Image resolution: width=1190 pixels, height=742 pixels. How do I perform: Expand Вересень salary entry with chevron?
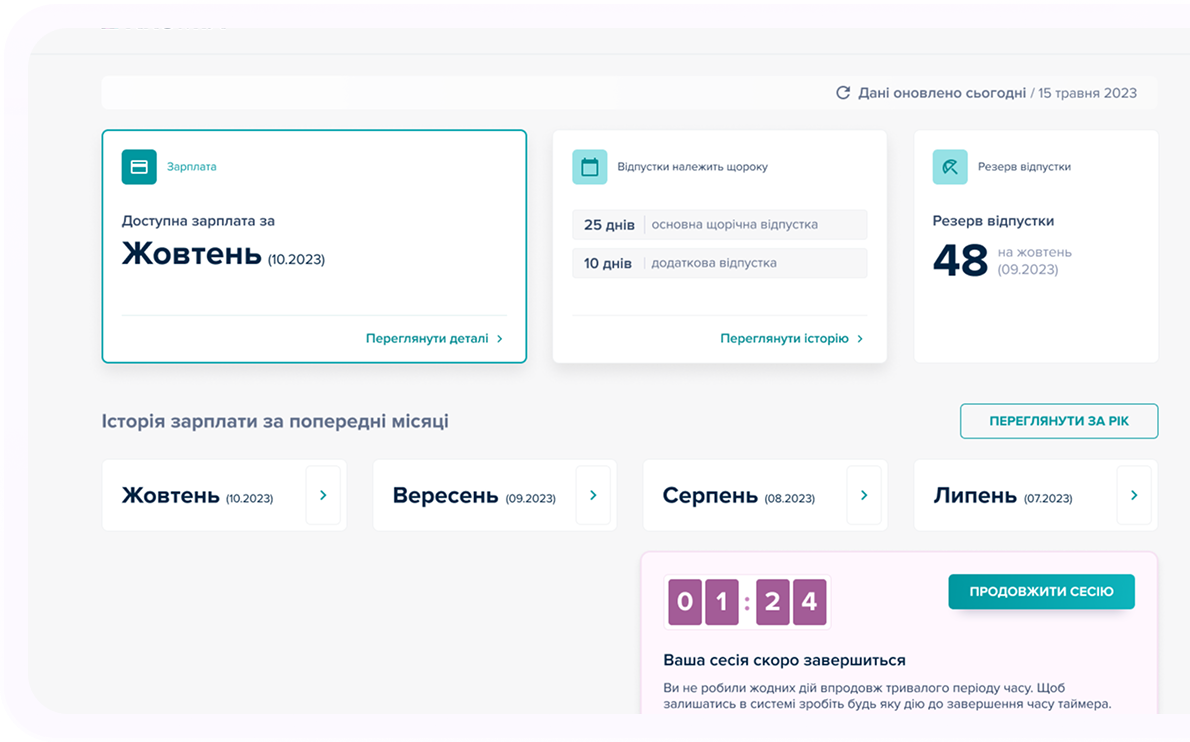click(x=593, y=495)
